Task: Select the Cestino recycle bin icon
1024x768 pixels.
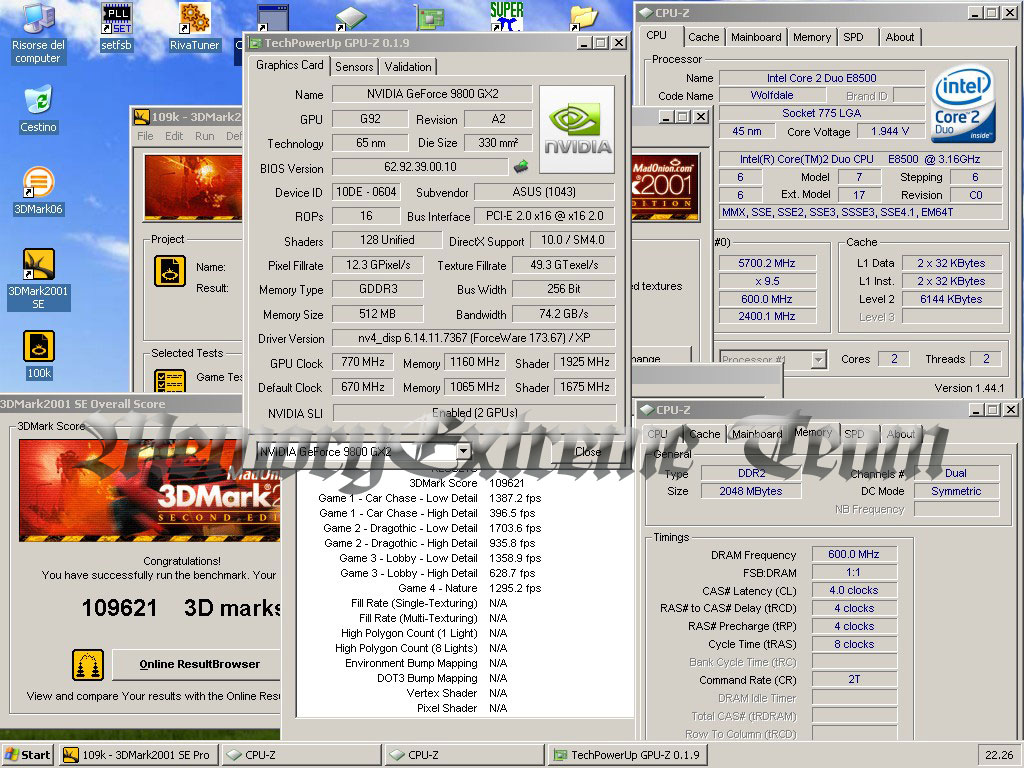Action: coord(38,109)
